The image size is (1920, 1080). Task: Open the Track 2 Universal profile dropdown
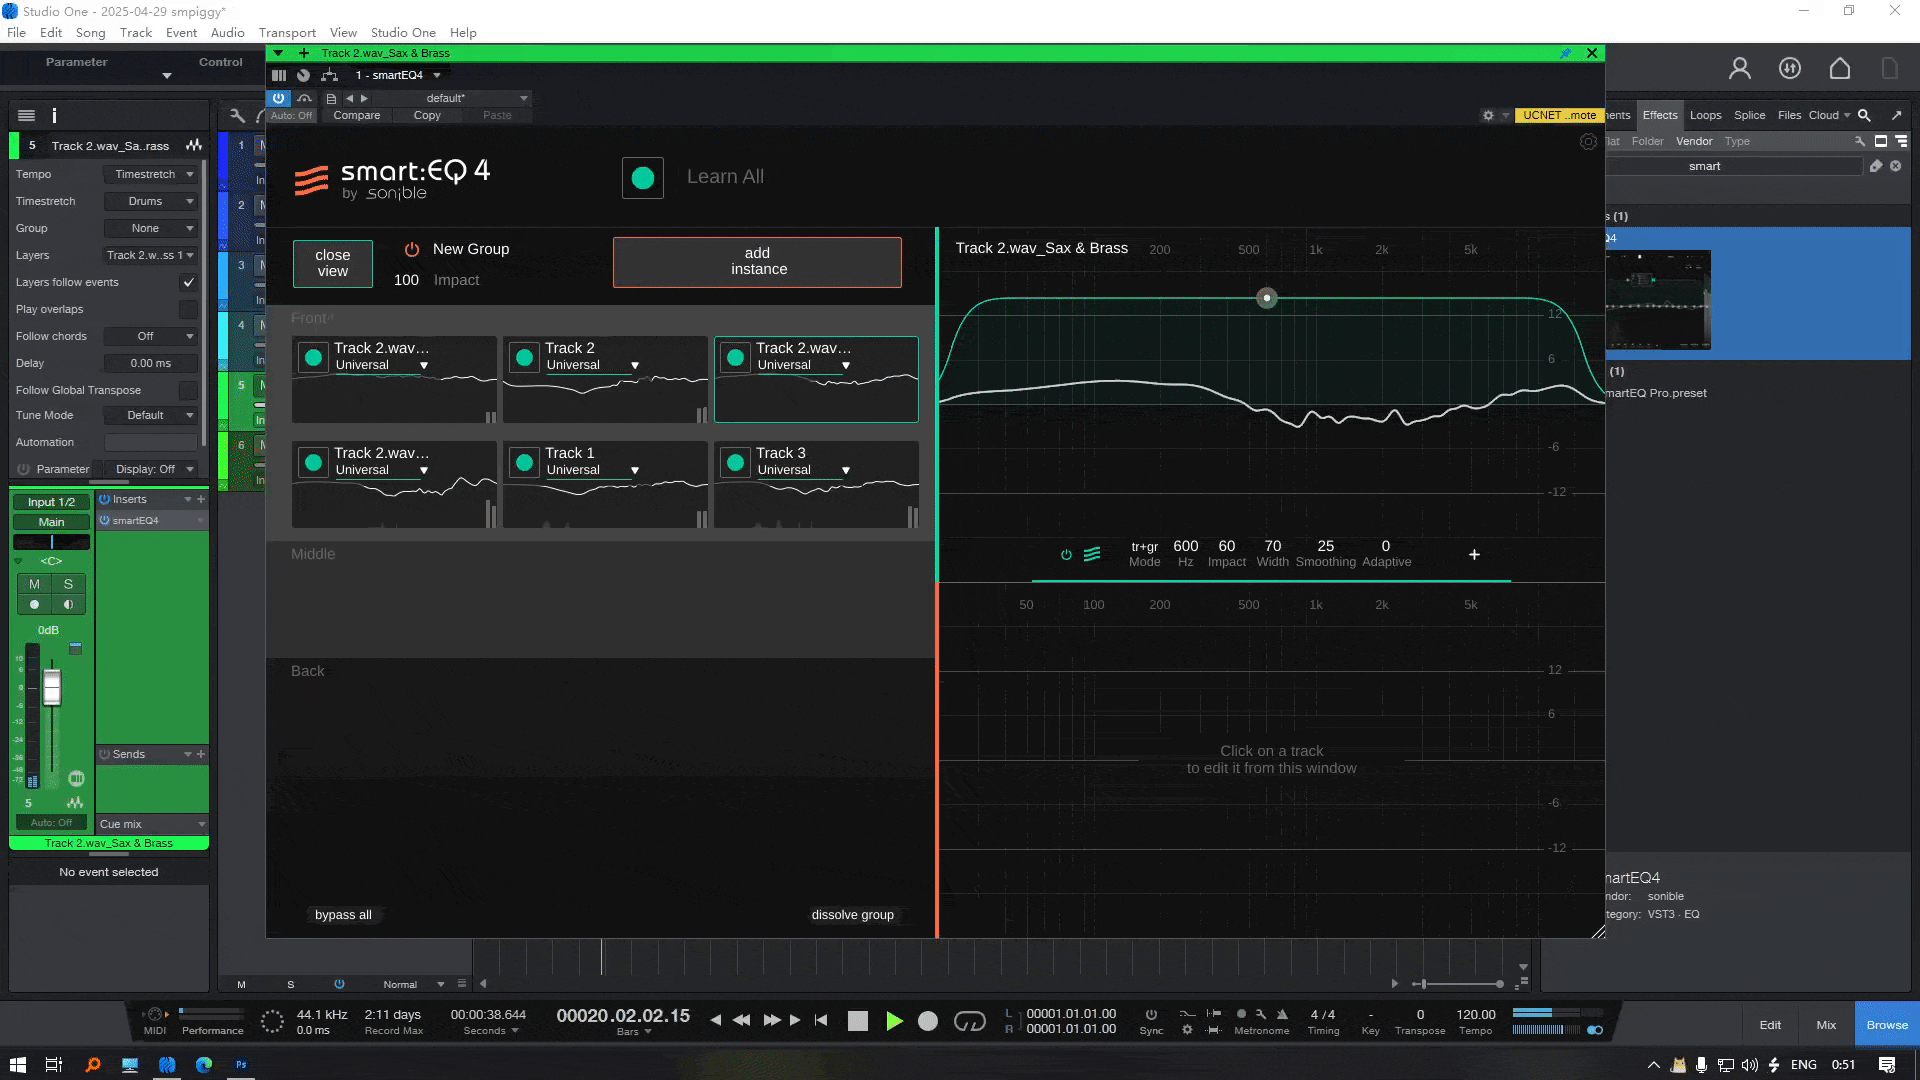[x=593, y=366]
